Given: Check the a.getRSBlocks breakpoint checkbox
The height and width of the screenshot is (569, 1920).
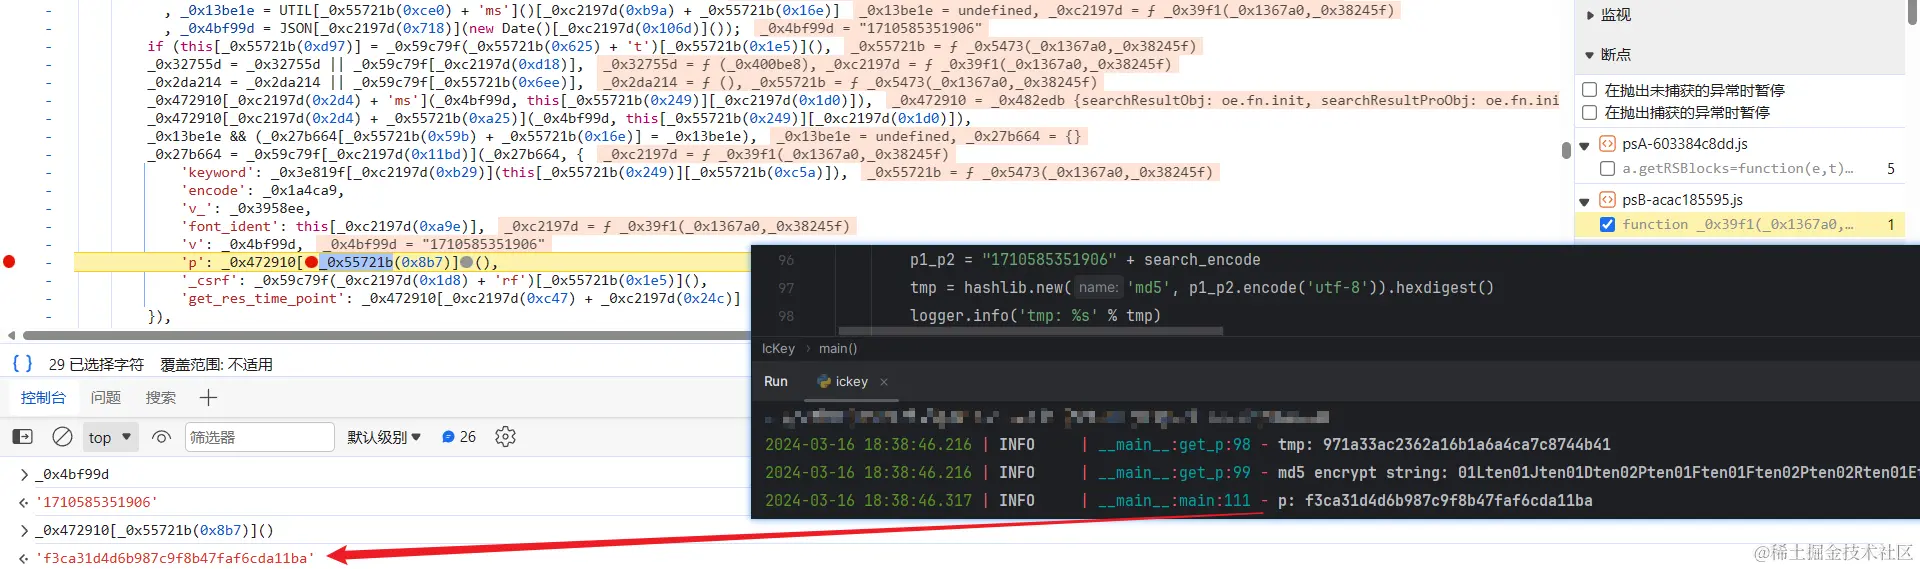Looking at the screenshot, I should (1607, 169).
